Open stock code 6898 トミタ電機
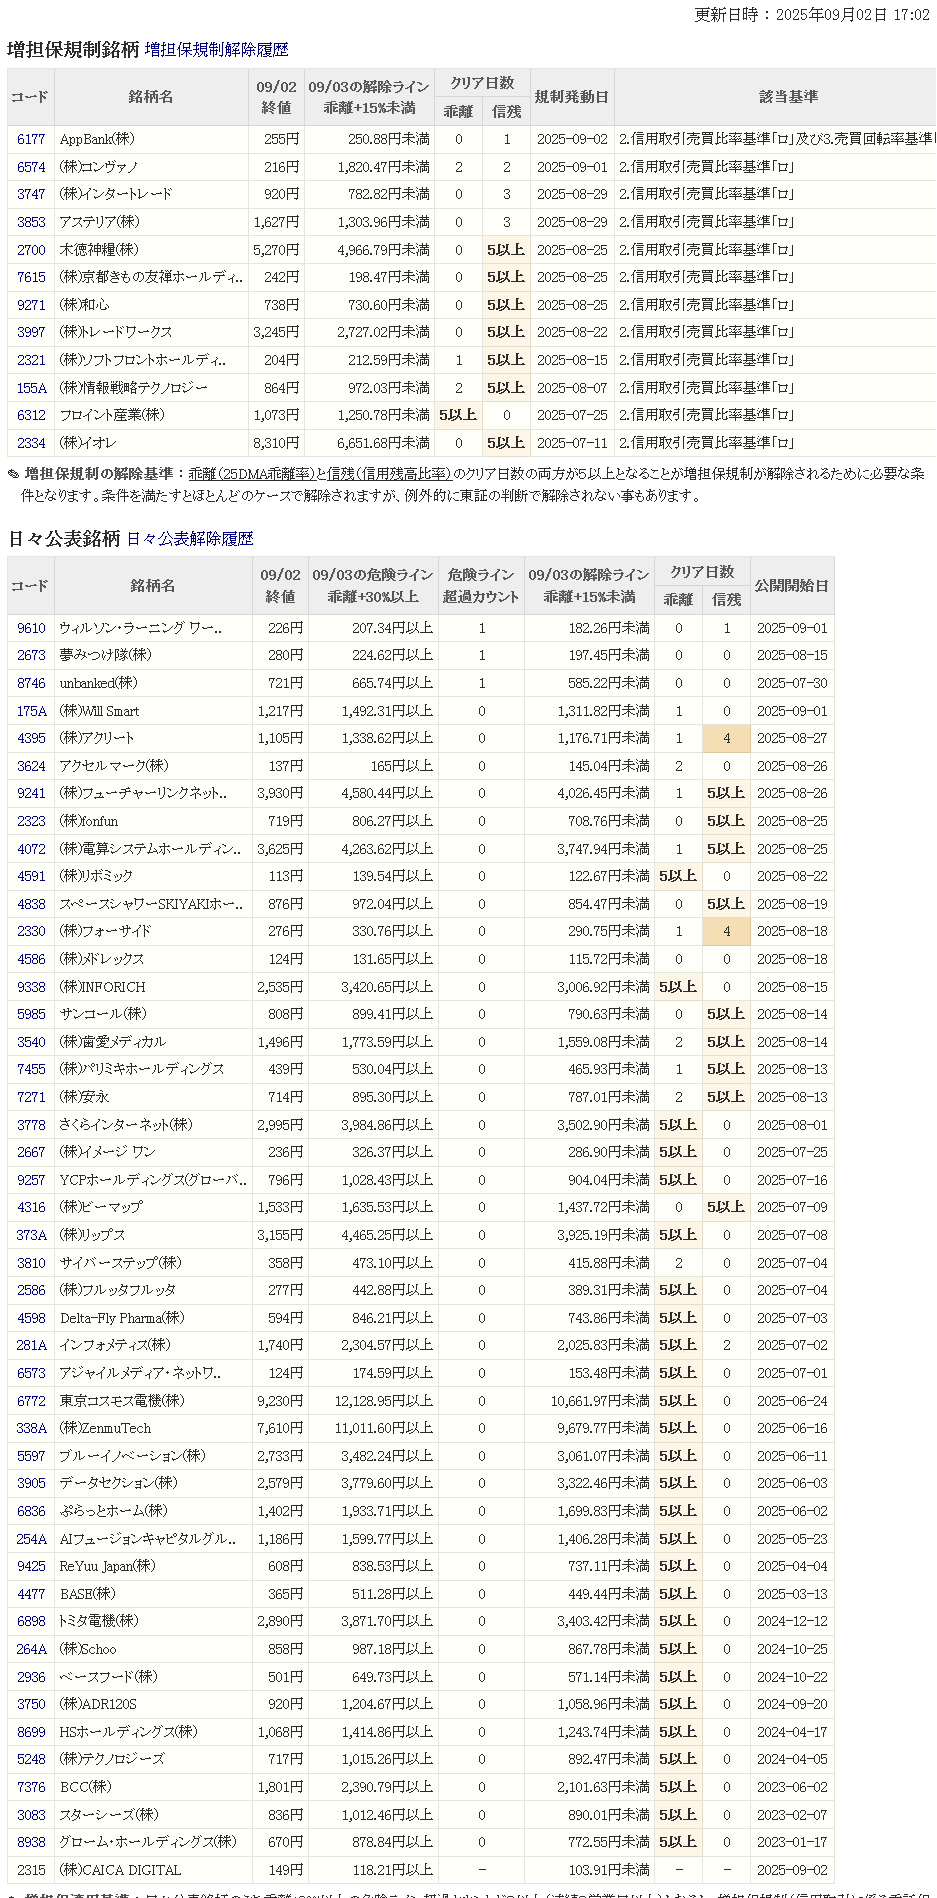The width and height of the screenshot is (937, 1898). coord(31,1621)
